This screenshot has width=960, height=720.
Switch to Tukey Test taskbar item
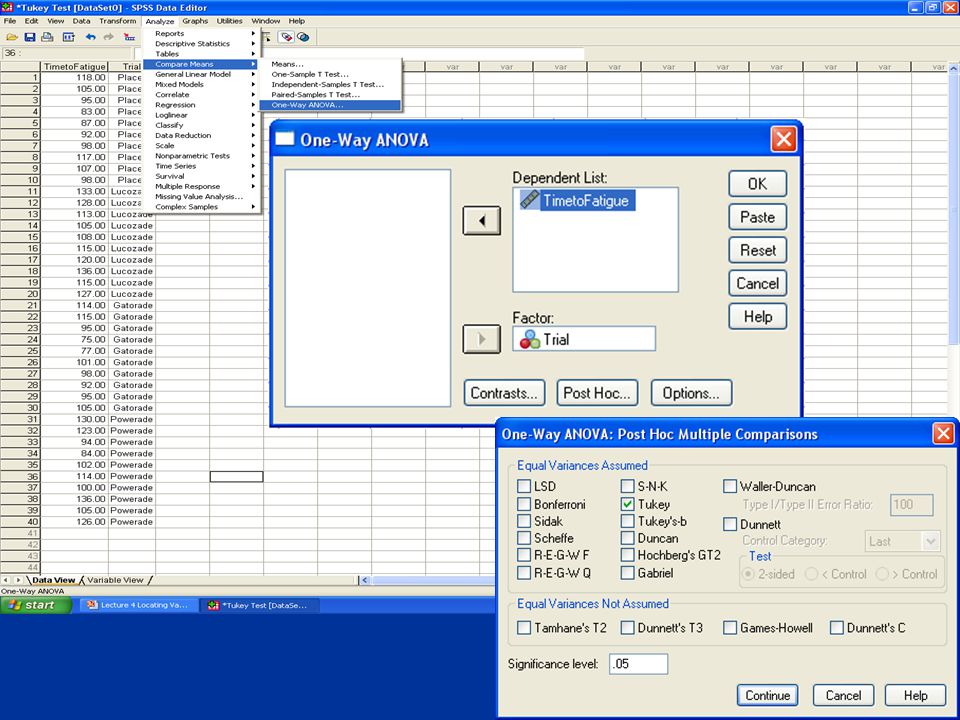(260, 605)
